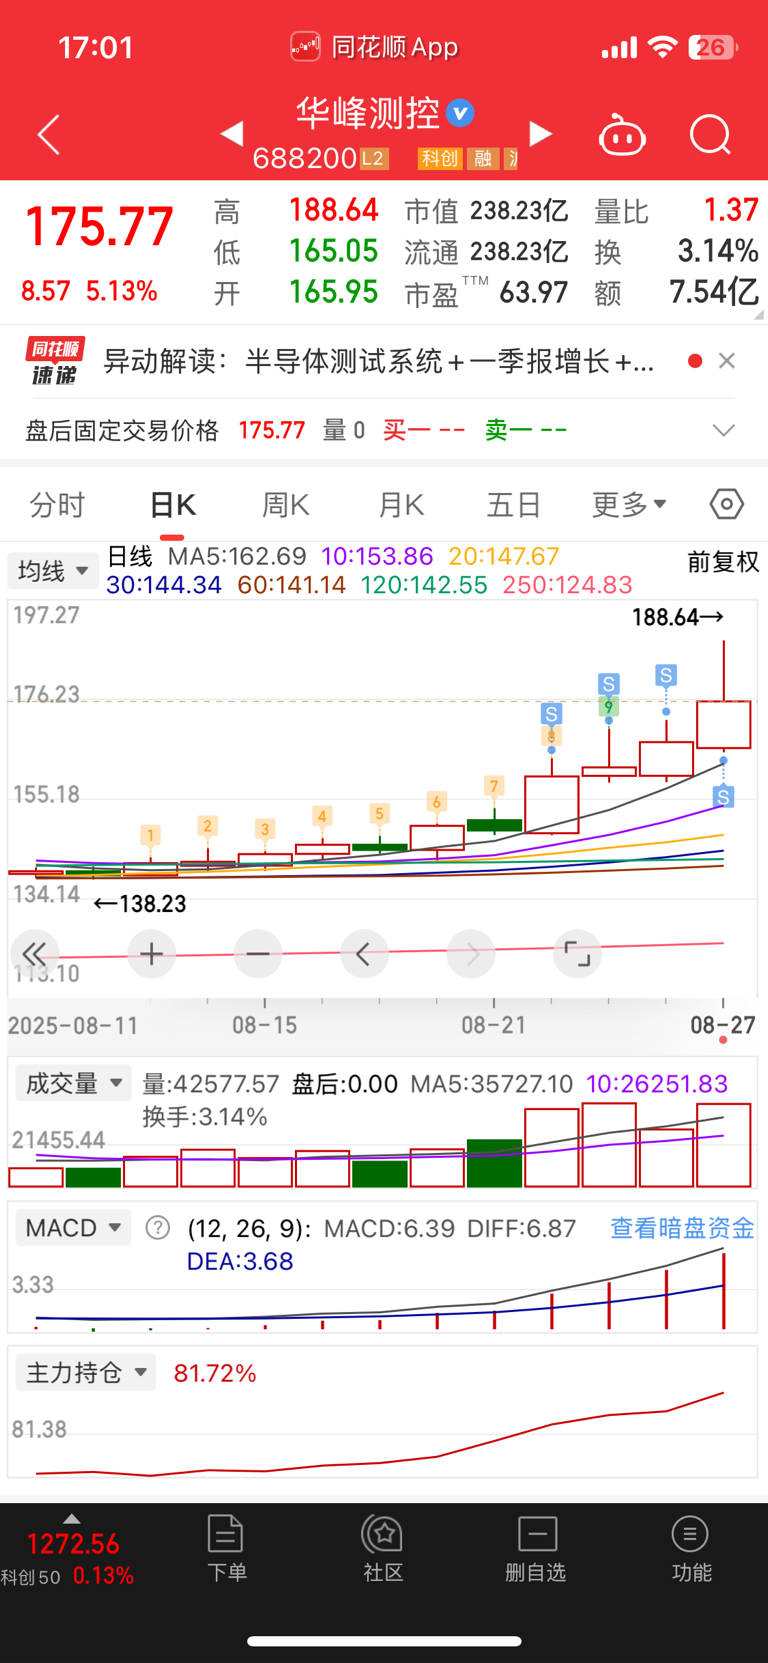Expand the quote details corner triangle
Viewport: 768px width, 1663px height.
pos(759,315)
